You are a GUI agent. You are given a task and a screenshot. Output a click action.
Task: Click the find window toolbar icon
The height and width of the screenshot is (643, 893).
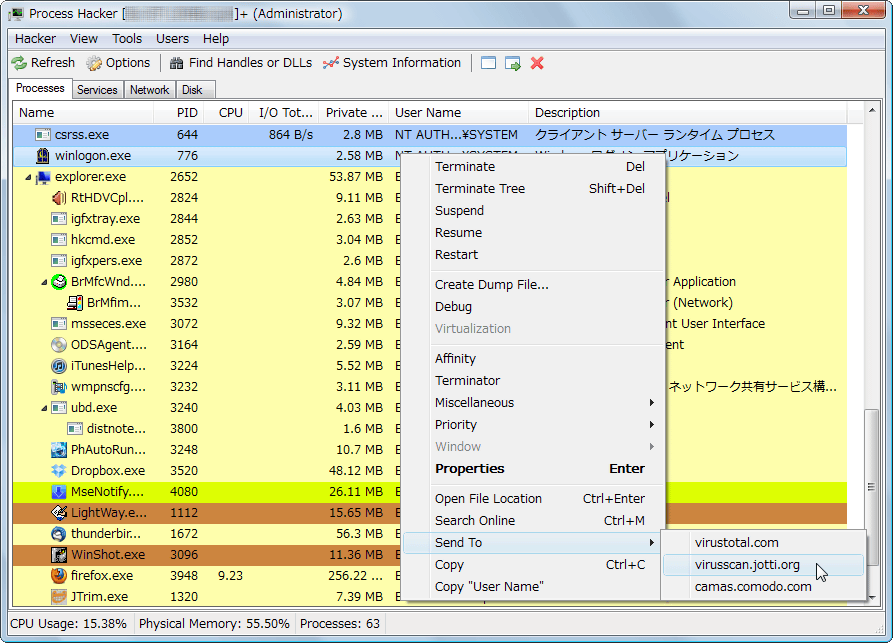coord(489,63)
